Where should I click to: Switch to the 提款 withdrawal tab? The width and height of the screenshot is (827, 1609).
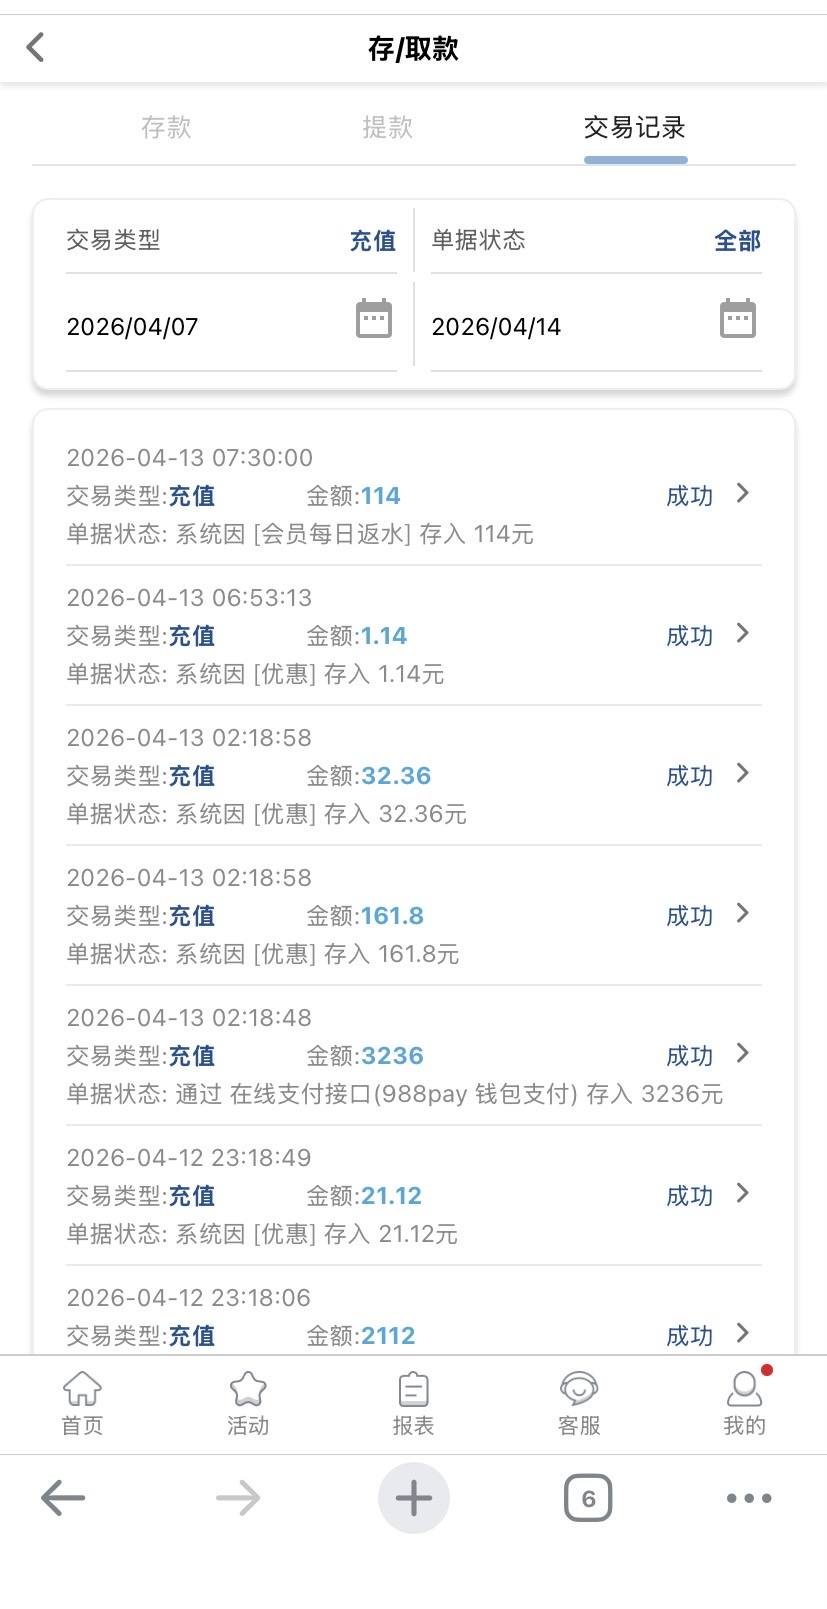pos(387,128)
